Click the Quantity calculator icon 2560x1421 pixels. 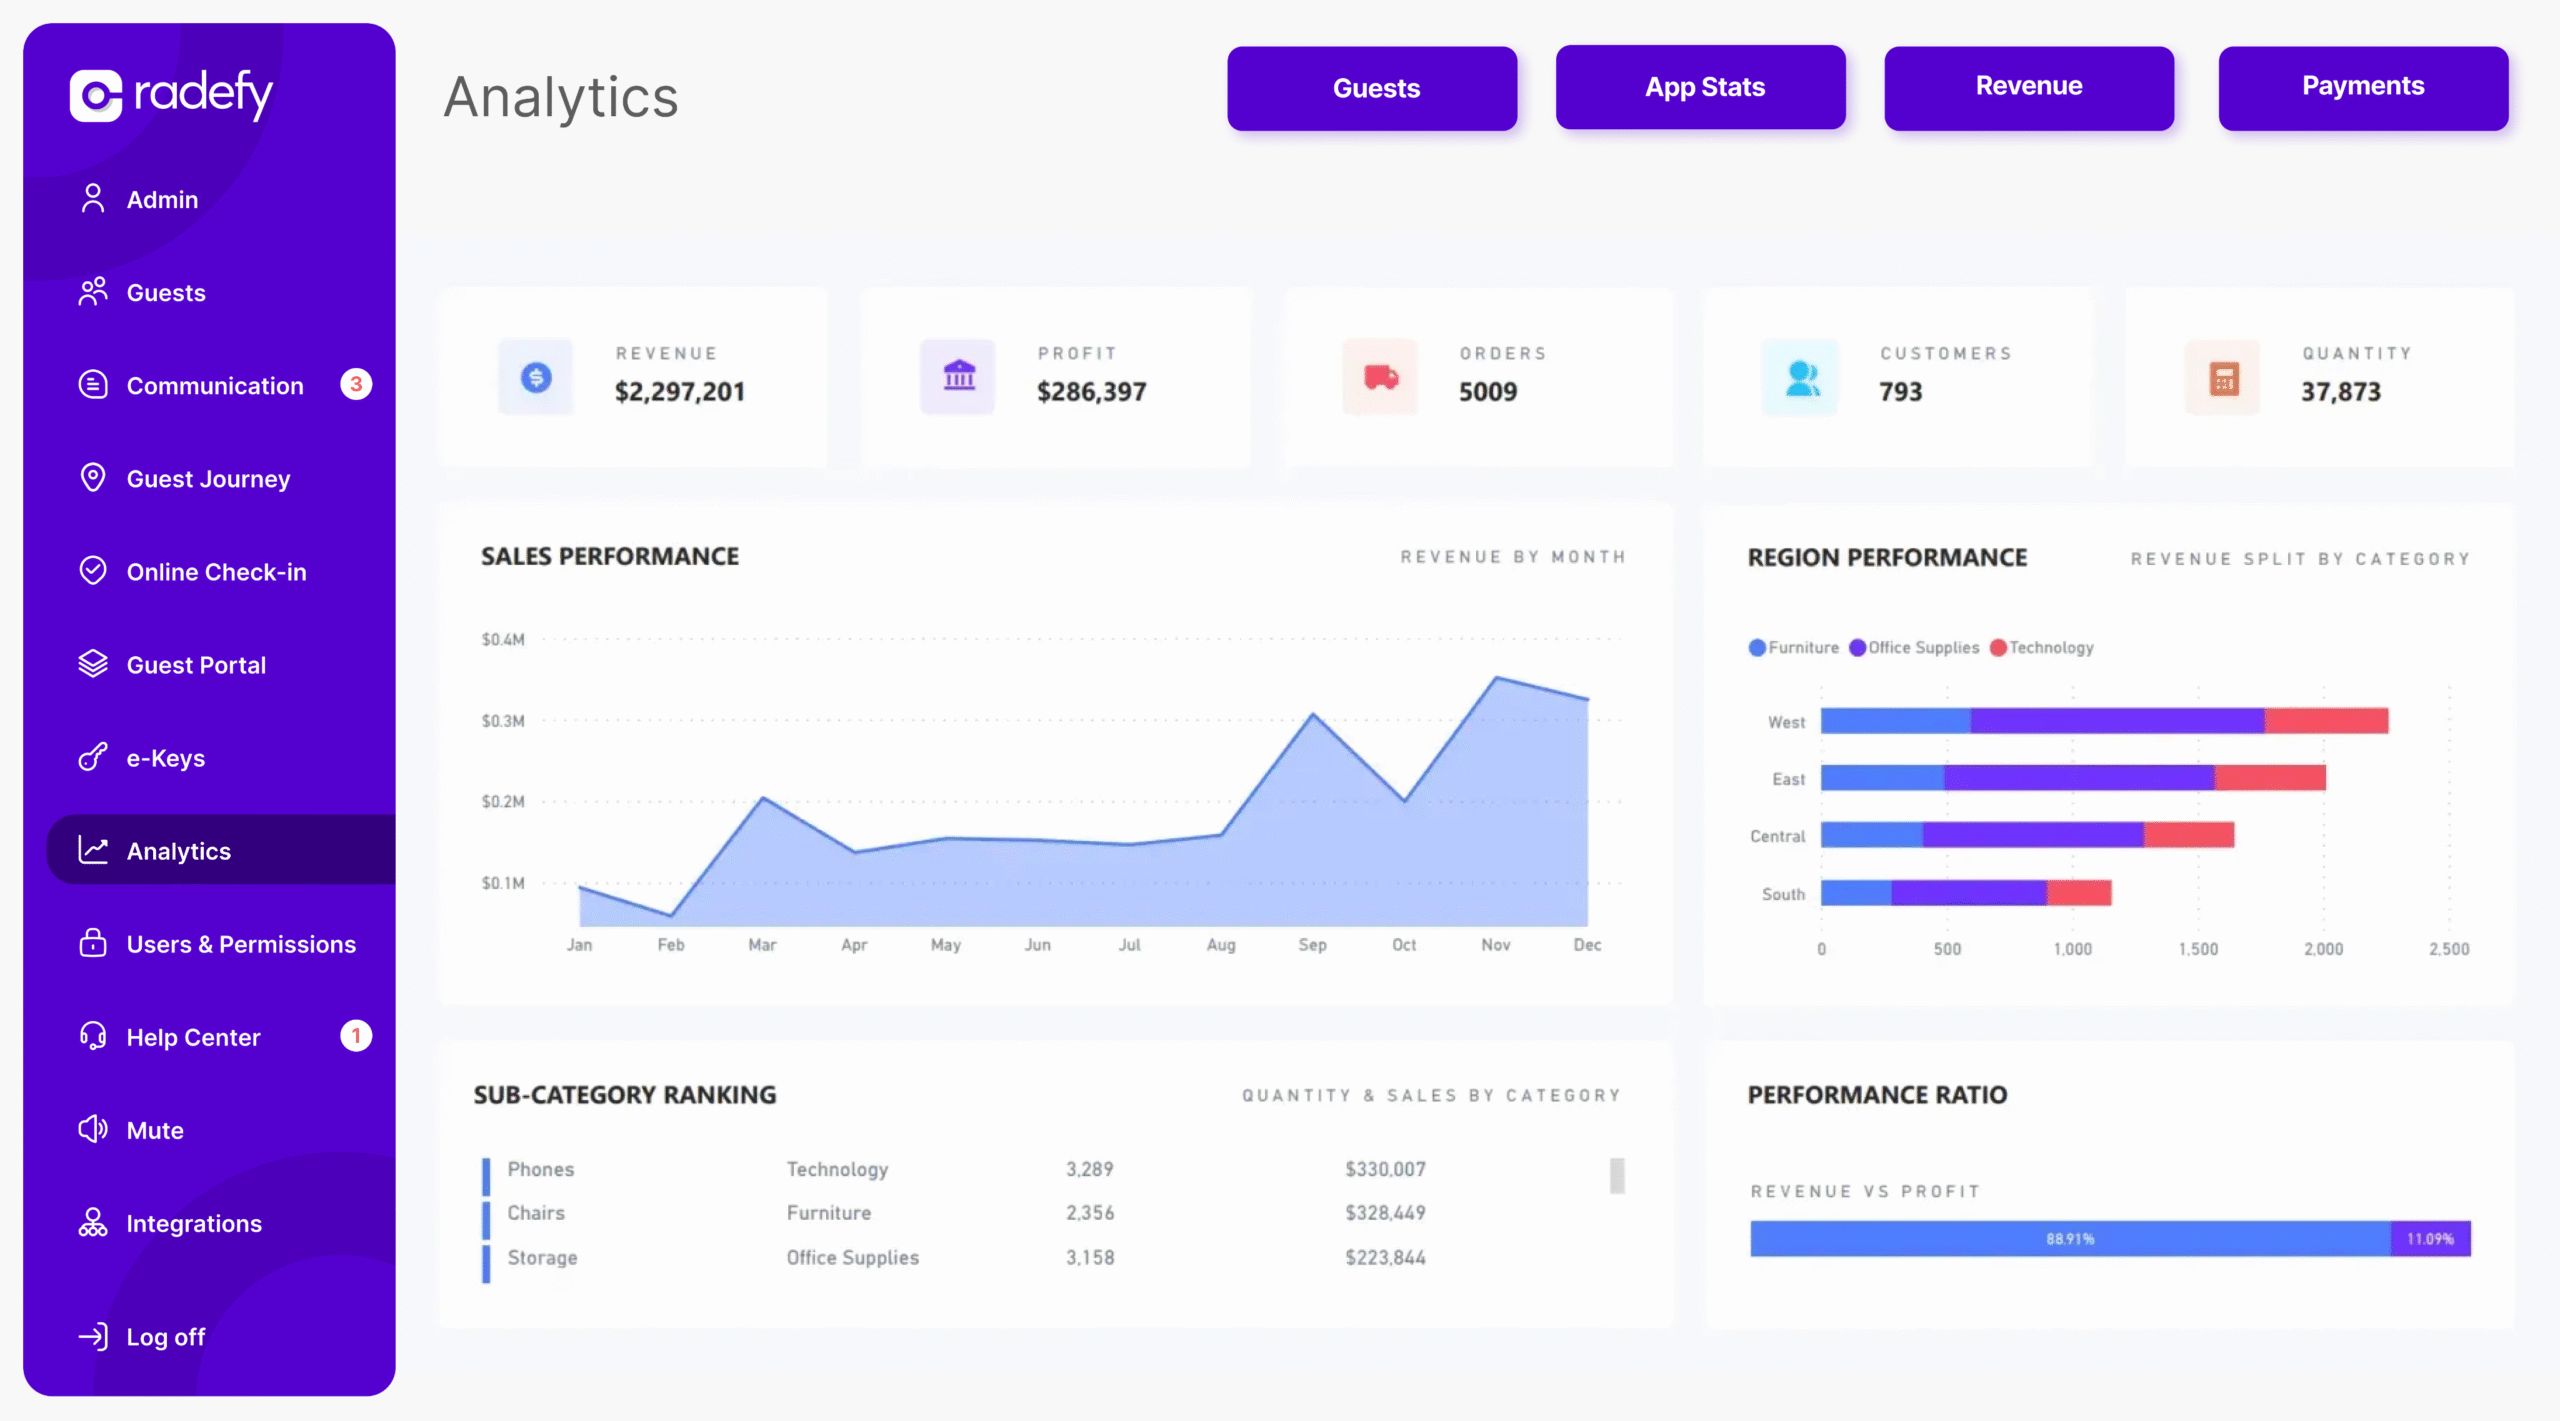click(x=2223, y=379)
